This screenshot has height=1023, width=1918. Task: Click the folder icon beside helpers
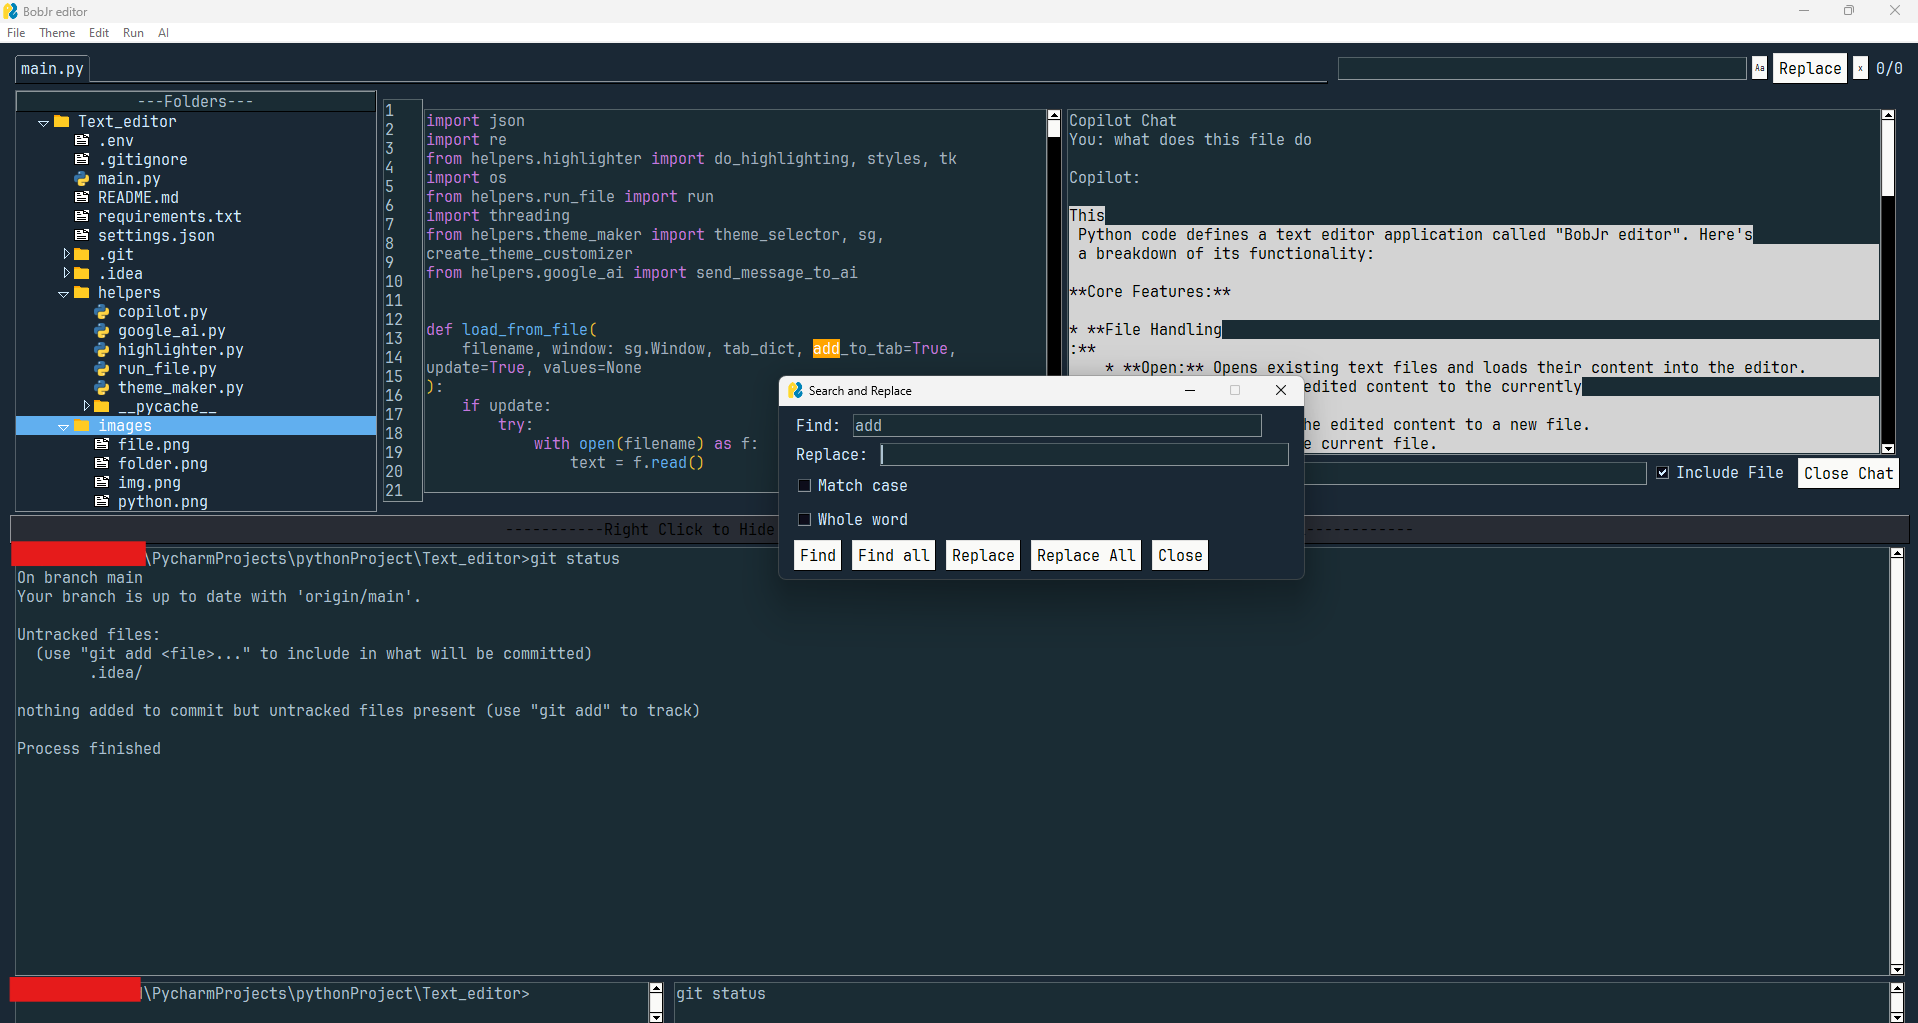coord(84,292)
